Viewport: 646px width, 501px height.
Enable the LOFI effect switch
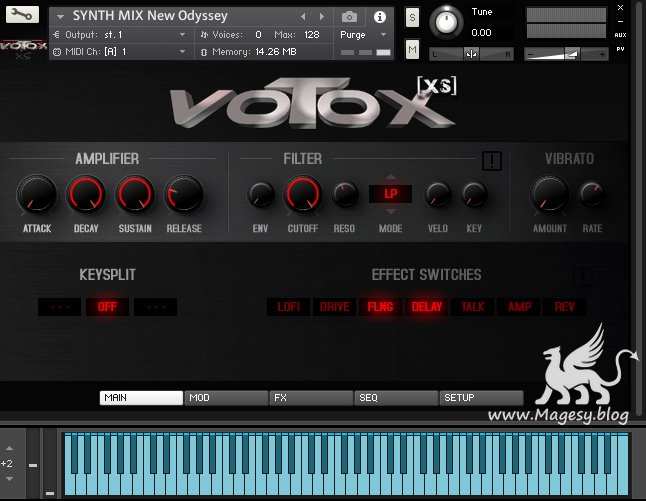coord(288,307)
